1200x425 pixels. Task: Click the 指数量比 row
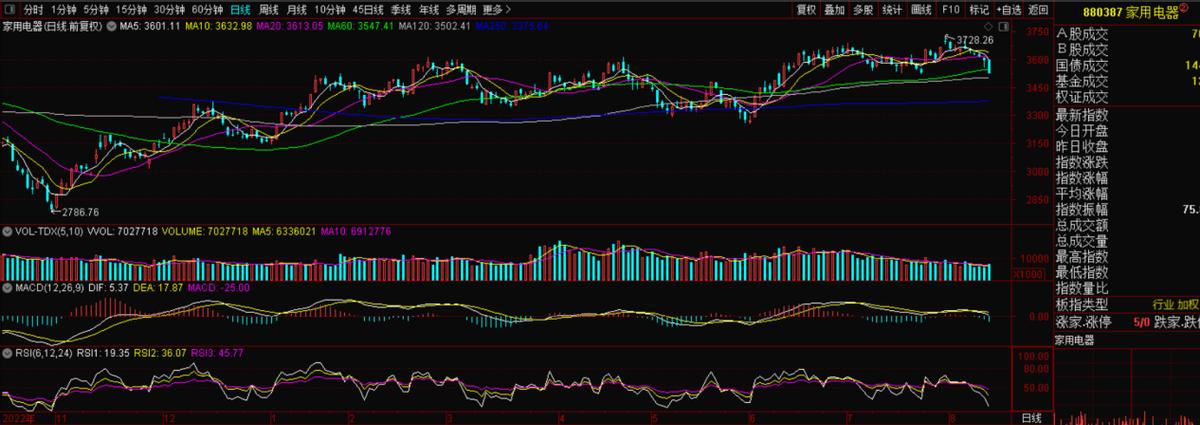[x=1127, y=288]
